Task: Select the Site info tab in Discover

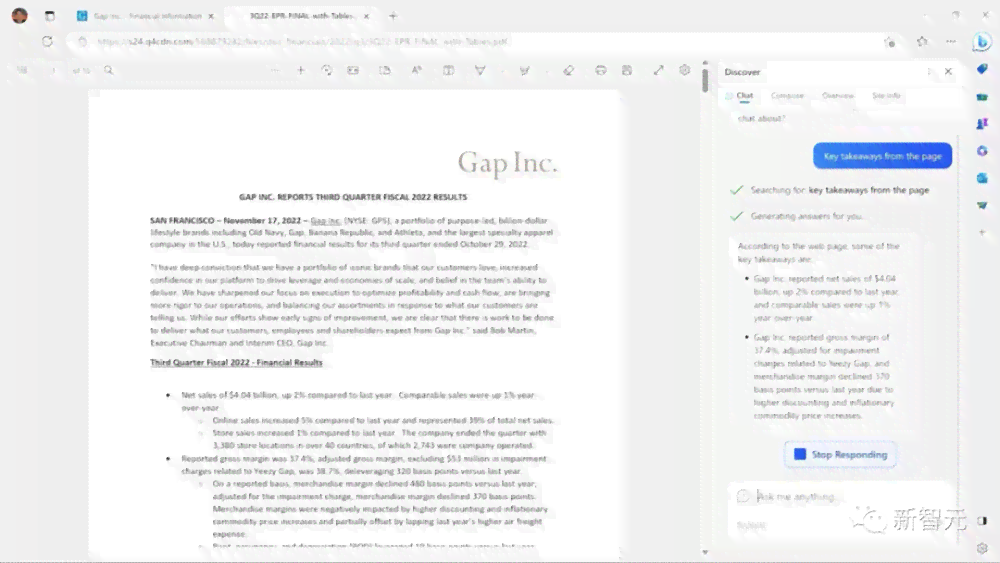Action: (x=886, y=96)
